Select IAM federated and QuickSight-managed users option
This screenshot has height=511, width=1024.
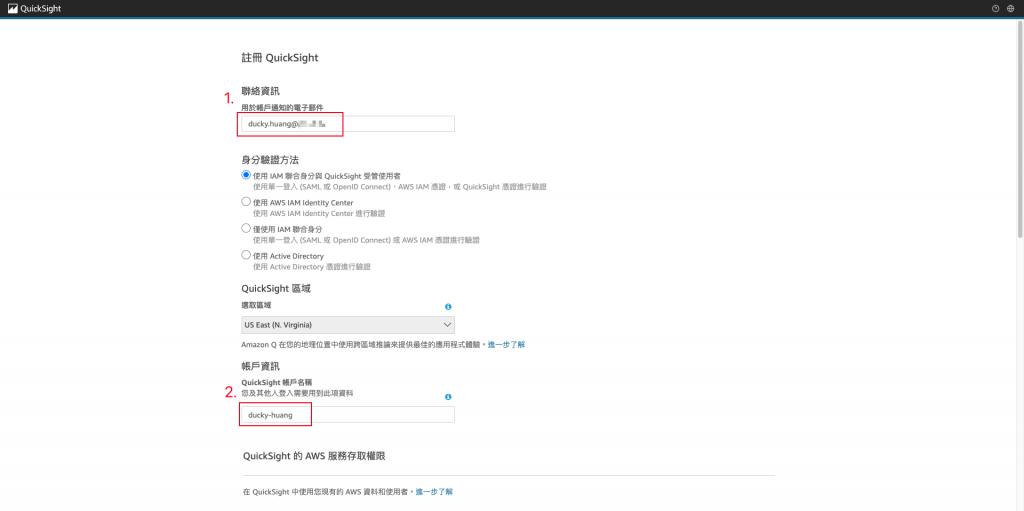(246, 175)
